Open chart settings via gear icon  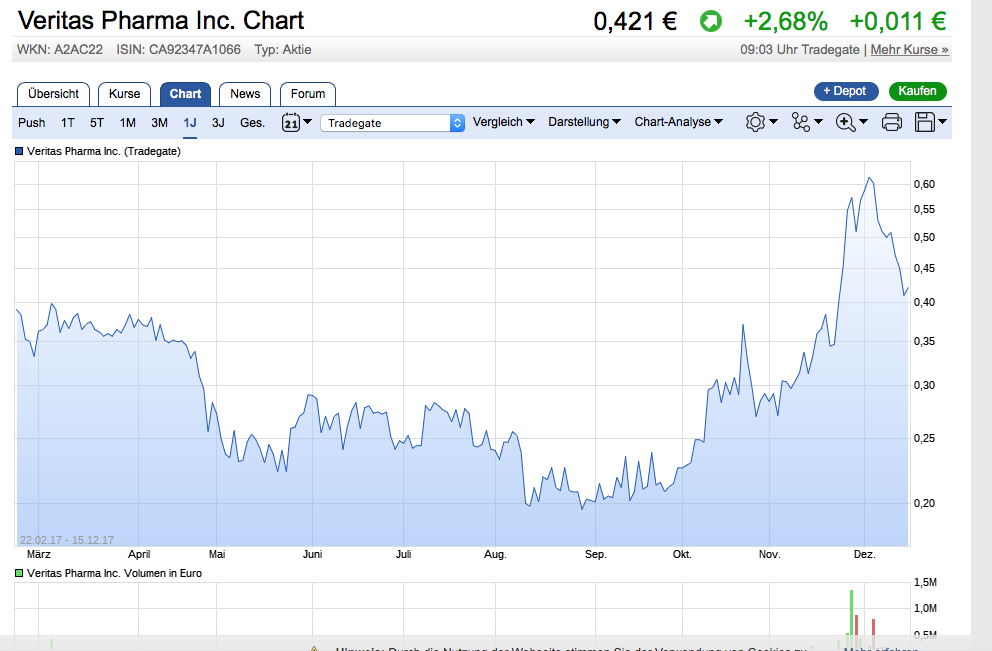756,121
